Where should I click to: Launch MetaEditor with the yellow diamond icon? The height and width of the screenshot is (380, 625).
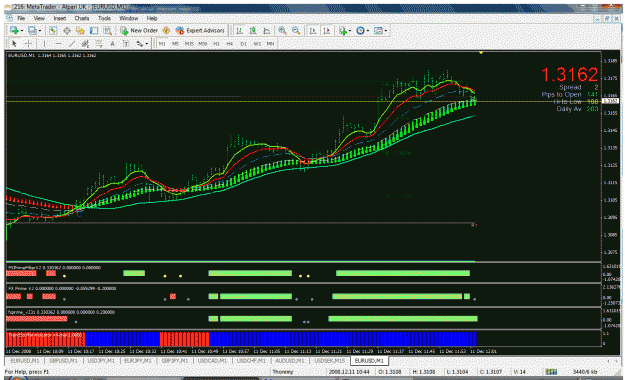166,30
